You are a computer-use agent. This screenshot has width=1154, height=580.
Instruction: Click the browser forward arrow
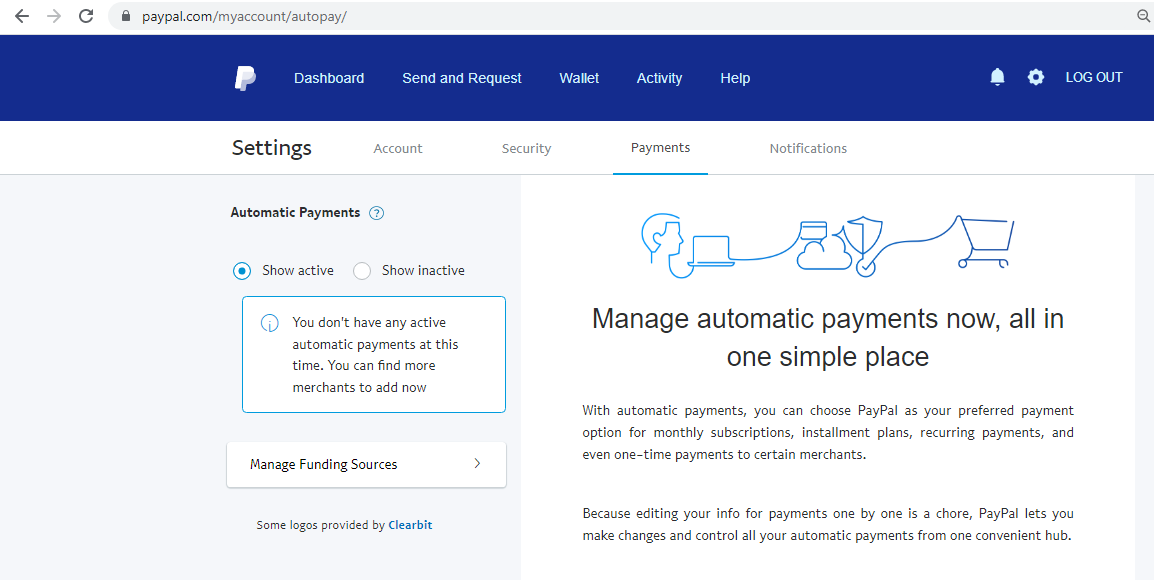tap(54, 16)
